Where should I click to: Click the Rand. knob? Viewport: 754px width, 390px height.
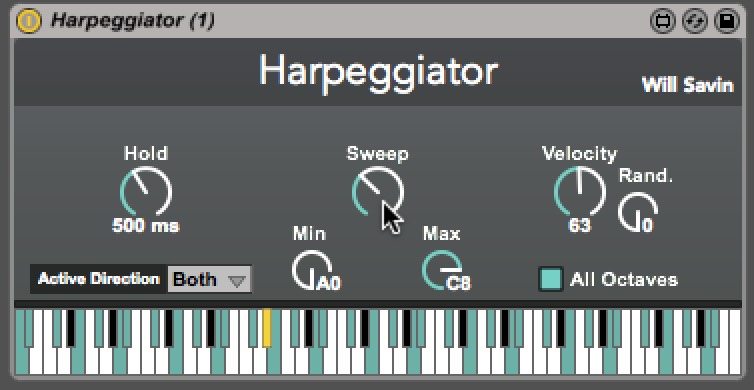pos(637,212)
